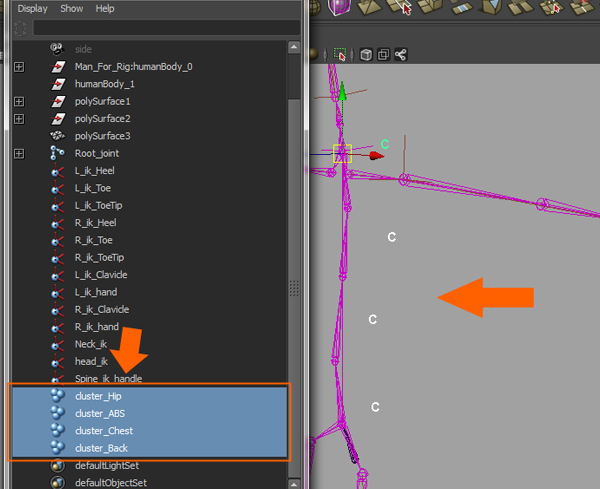Click the IK handle icon of L_ik_Clavicle

(x=57, y=275)
